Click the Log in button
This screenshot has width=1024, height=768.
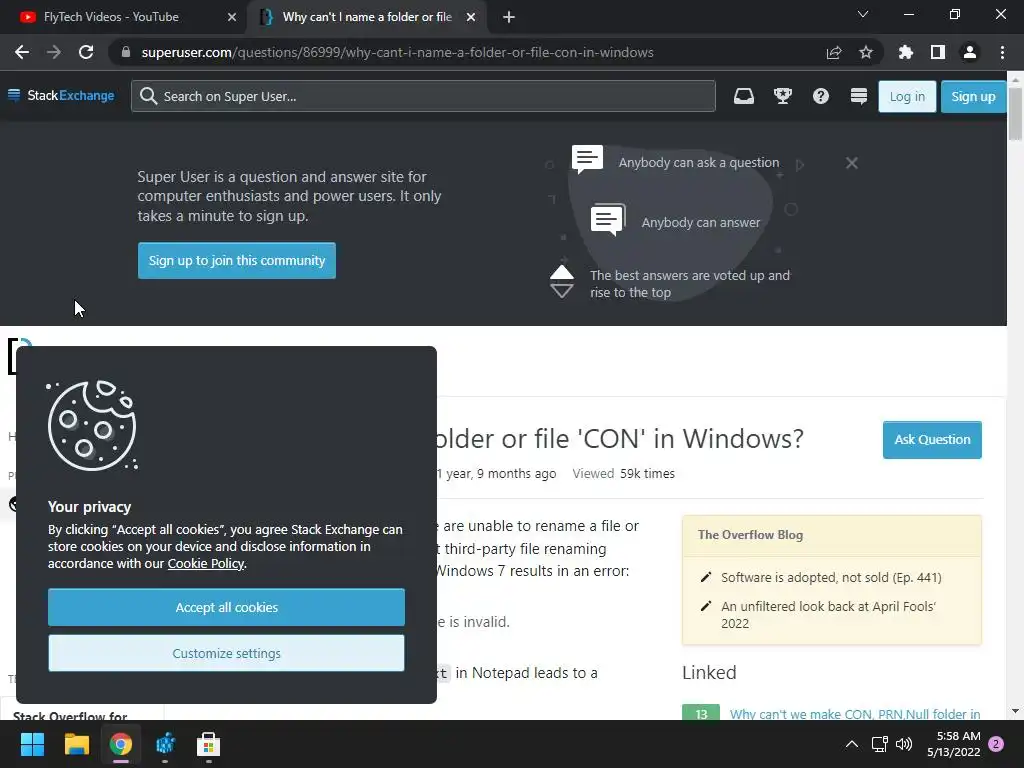[907, 97]
